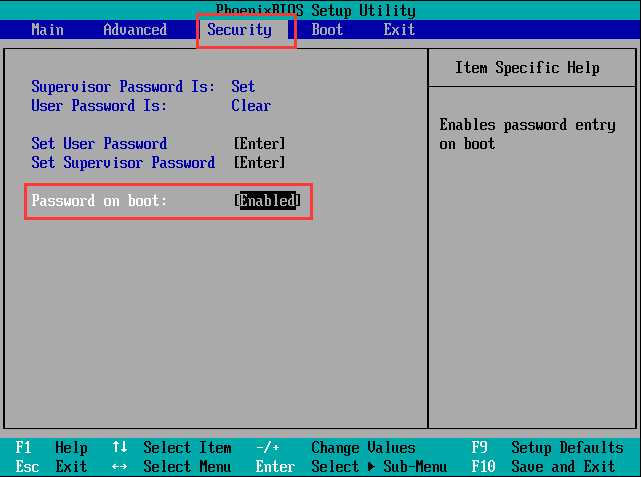
Task: Click the Supervisor Password Is label
Action: (x=123, y=87)
